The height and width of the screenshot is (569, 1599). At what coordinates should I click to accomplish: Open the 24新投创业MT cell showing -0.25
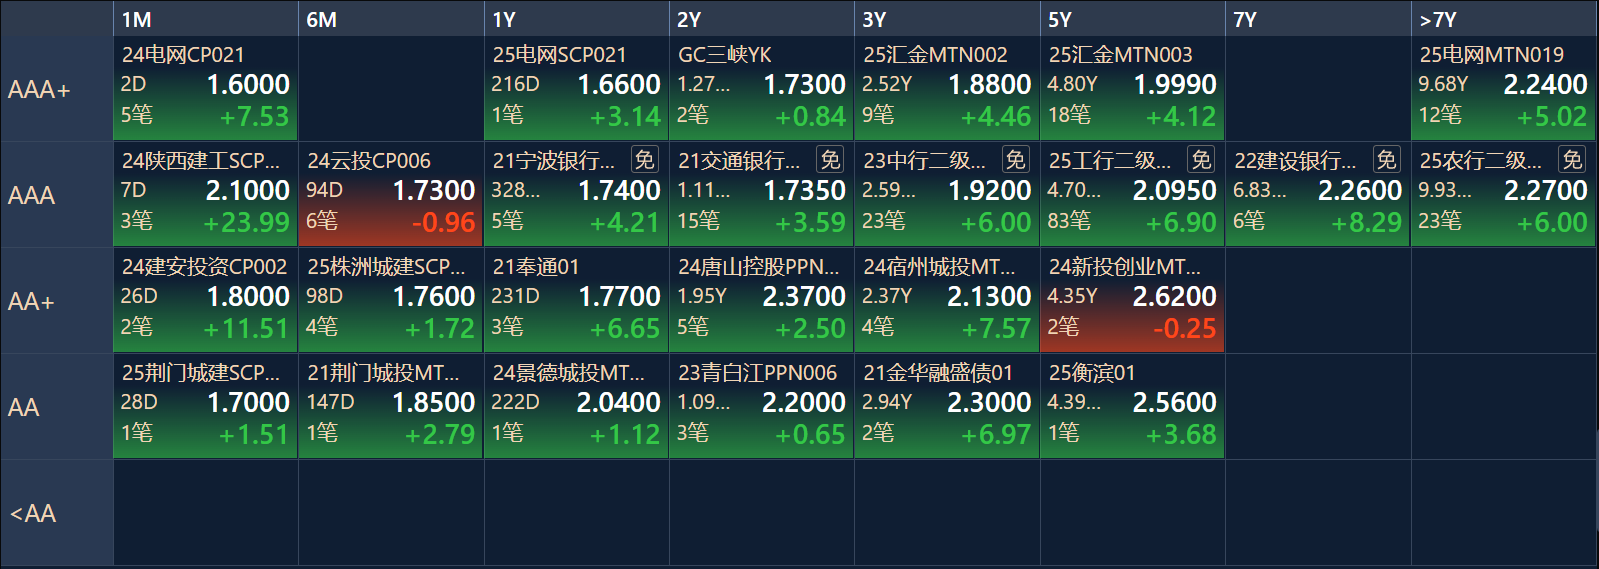point(1132,300)
